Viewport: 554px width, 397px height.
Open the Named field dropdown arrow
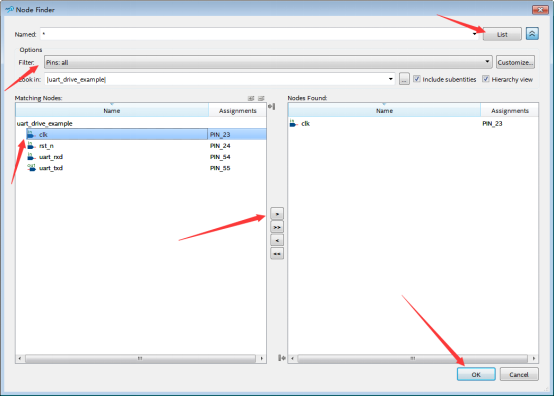point(474,34)
